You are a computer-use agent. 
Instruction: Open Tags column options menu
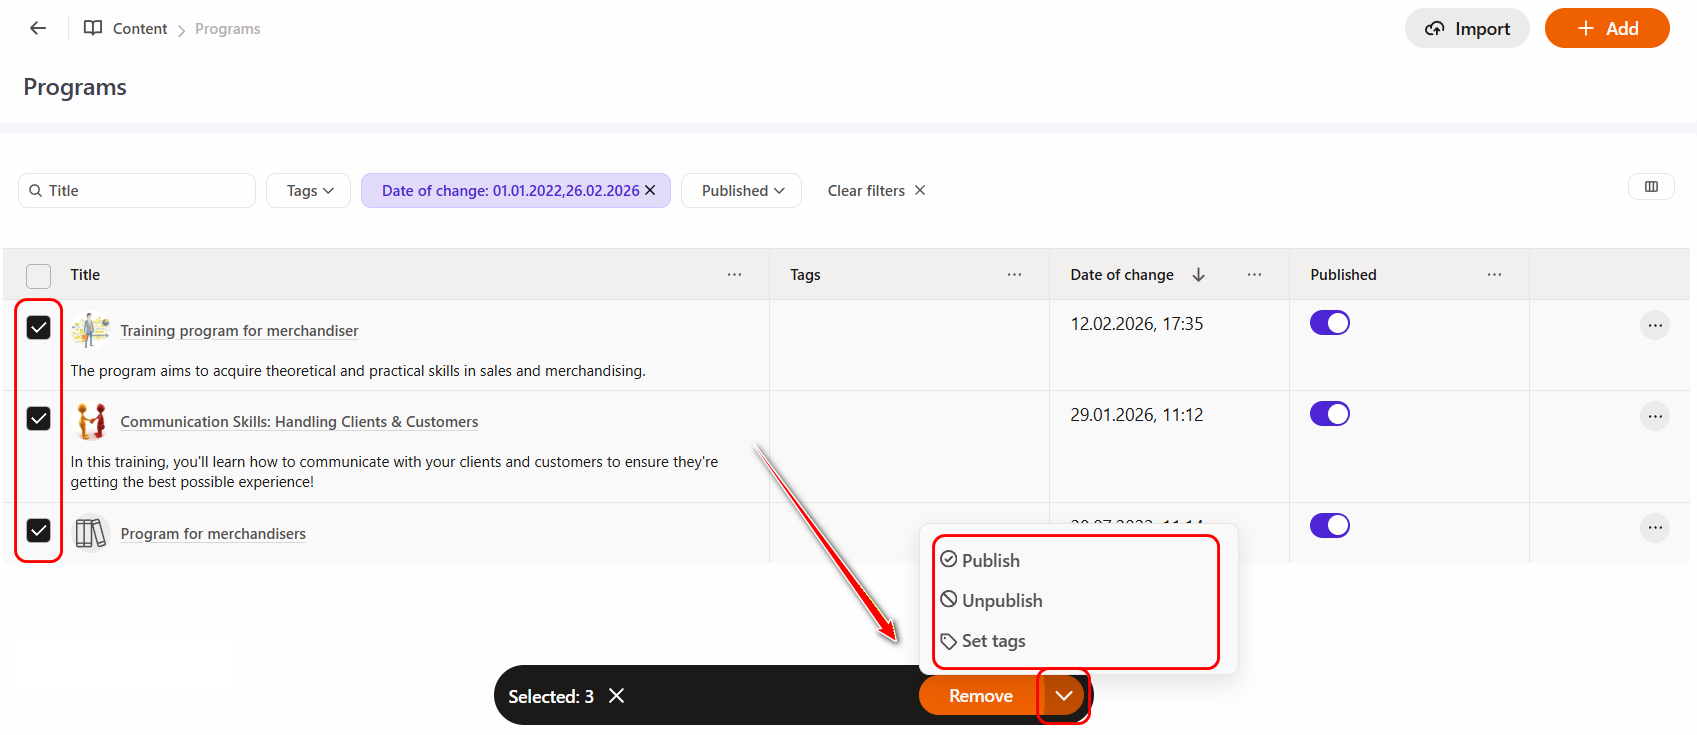pyautogui.click(x=1014, y=274)
